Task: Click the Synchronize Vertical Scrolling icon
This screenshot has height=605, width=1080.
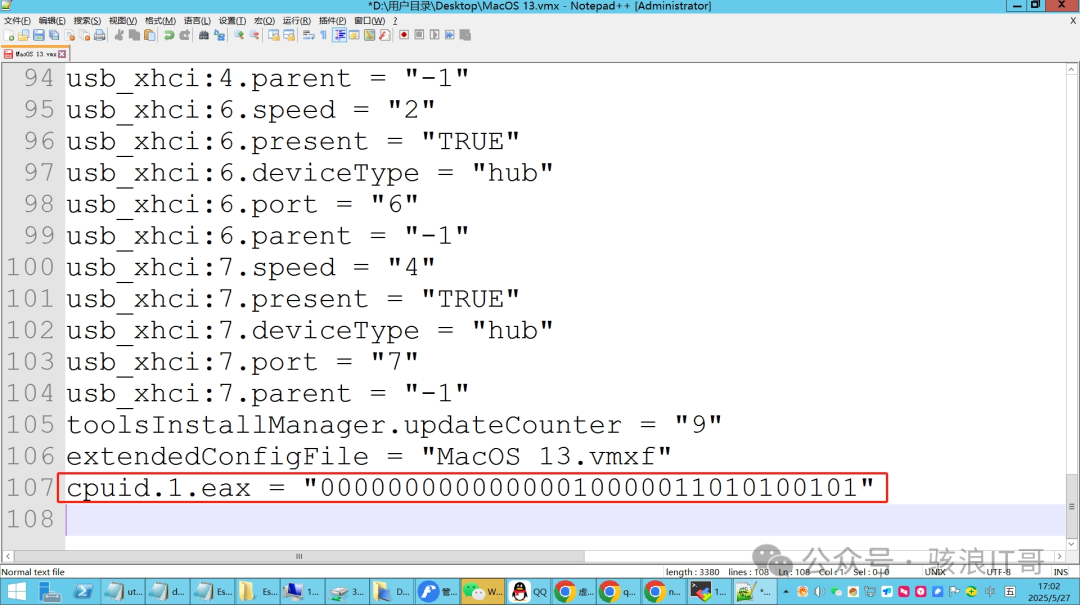Action: click(x=273, y=35)
